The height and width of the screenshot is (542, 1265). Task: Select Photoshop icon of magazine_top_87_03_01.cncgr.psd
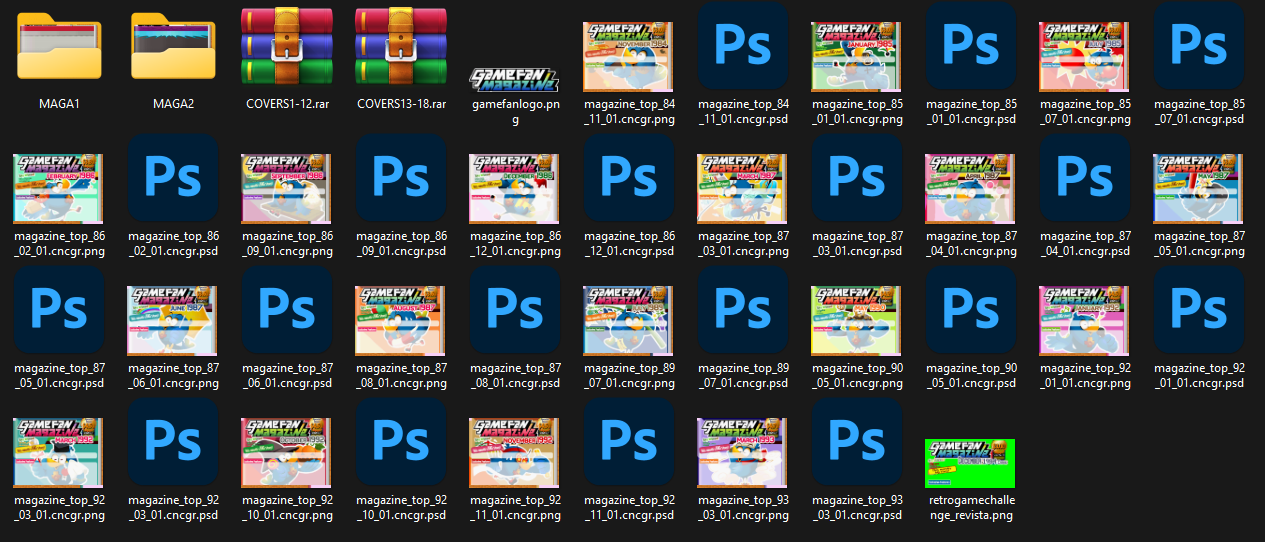[857, 178]
